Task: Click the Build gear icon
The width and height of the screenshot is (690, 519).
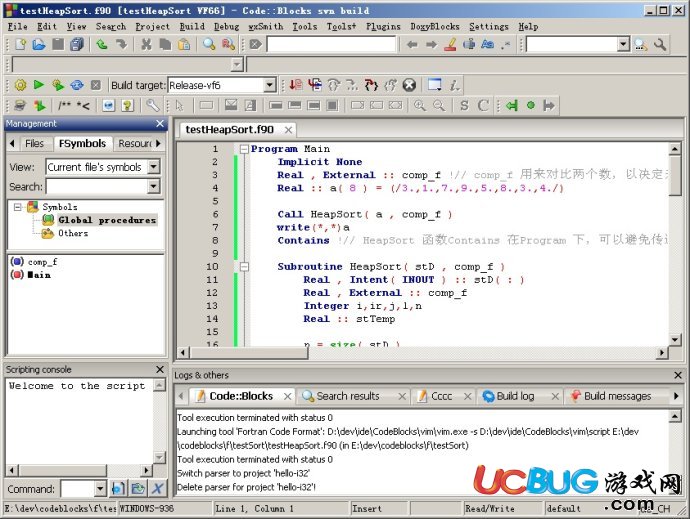Action: (x=20, y=85)
